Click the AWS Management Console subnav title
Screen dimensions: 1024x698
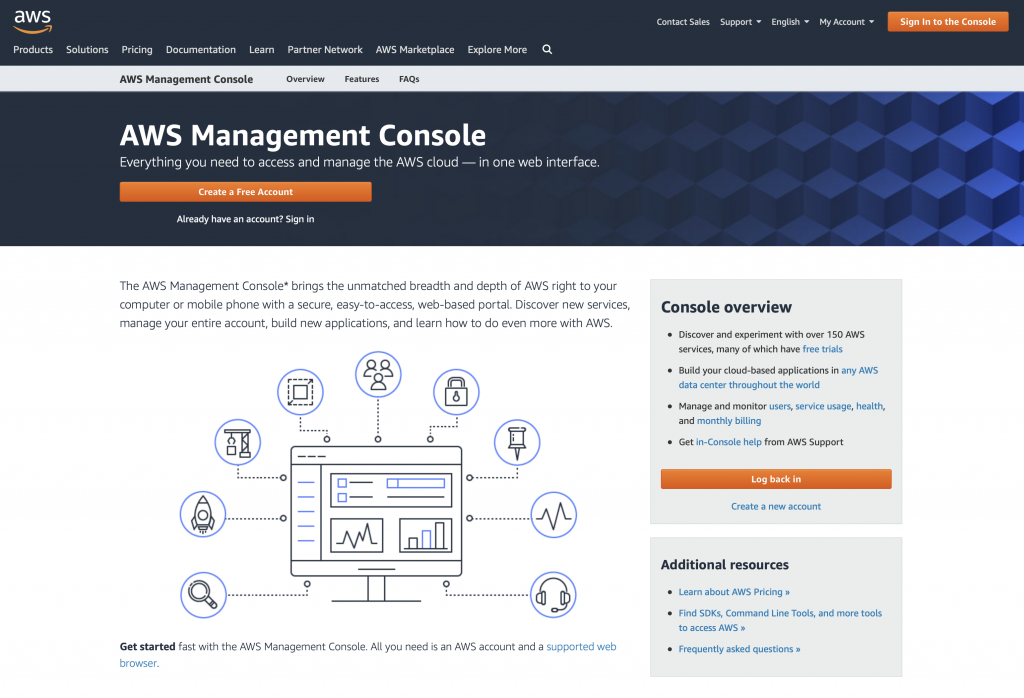click(186, 79)
